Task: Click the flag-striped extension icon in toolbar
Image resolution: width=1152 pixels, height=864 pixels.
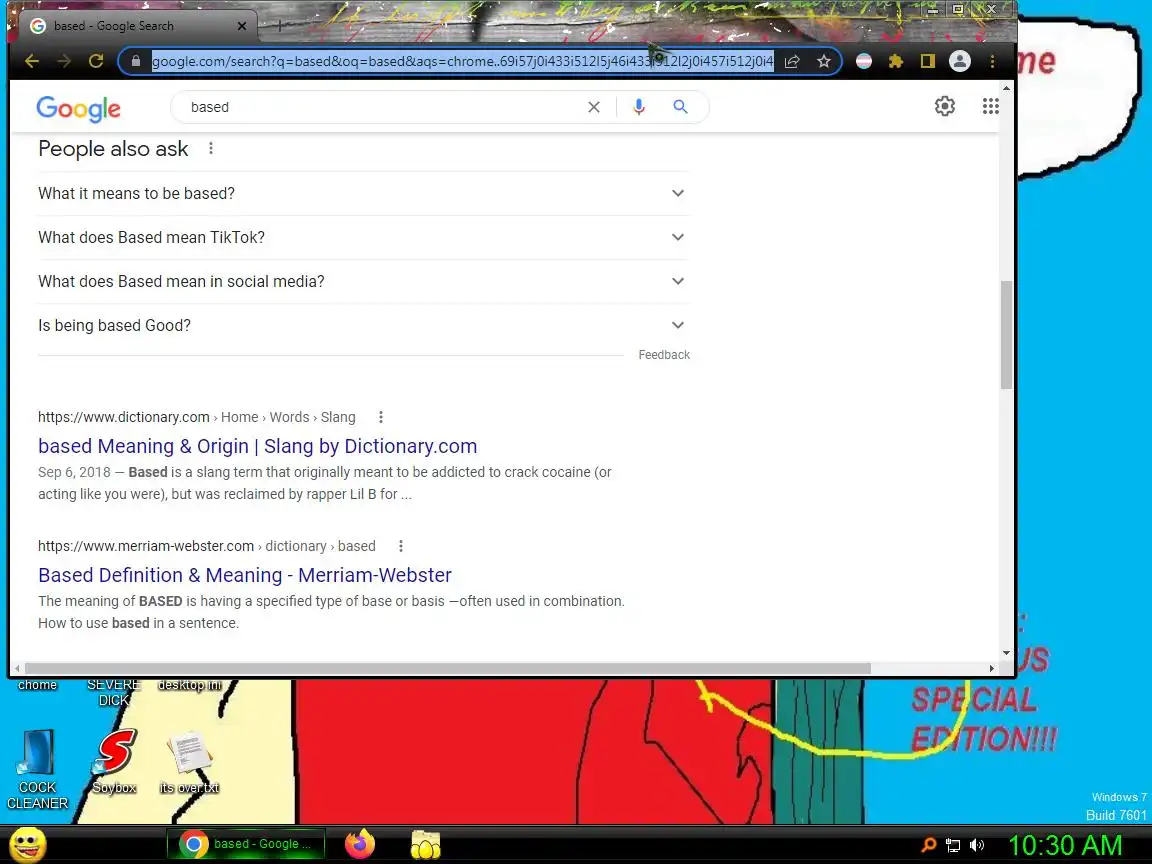Action: point(864,62)
